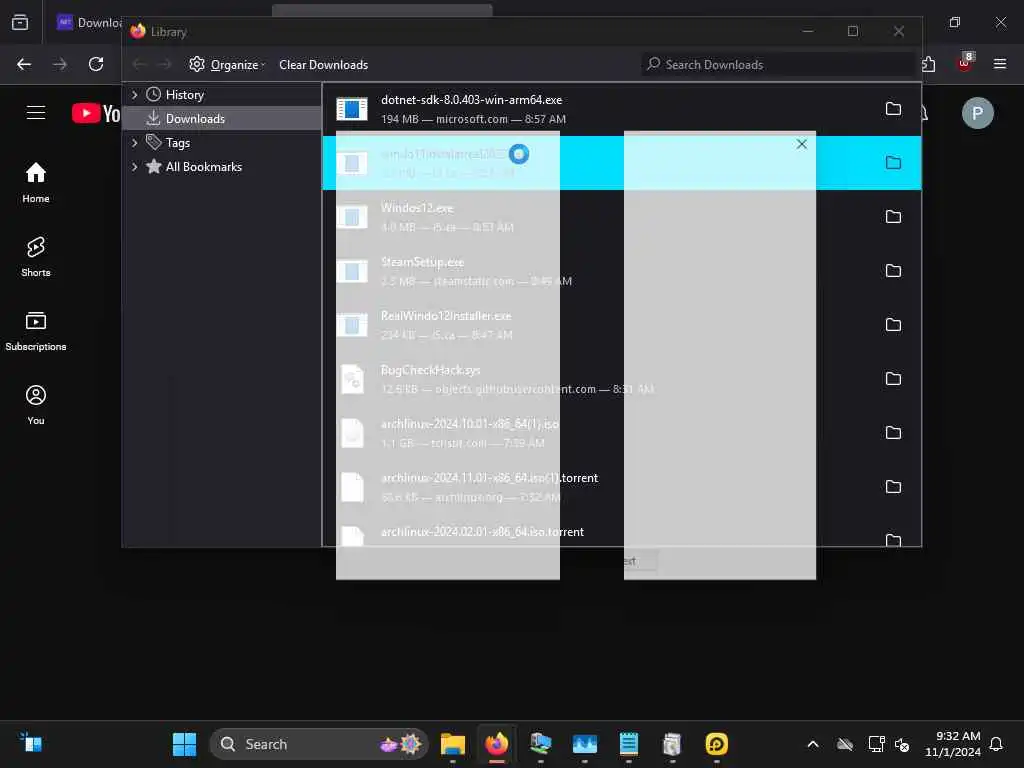Image resolution: width=1024 pixels, height=768 pixels.
Task: Click the taskbar Search box
Action: pyautogui.click(x=319, y=744)
